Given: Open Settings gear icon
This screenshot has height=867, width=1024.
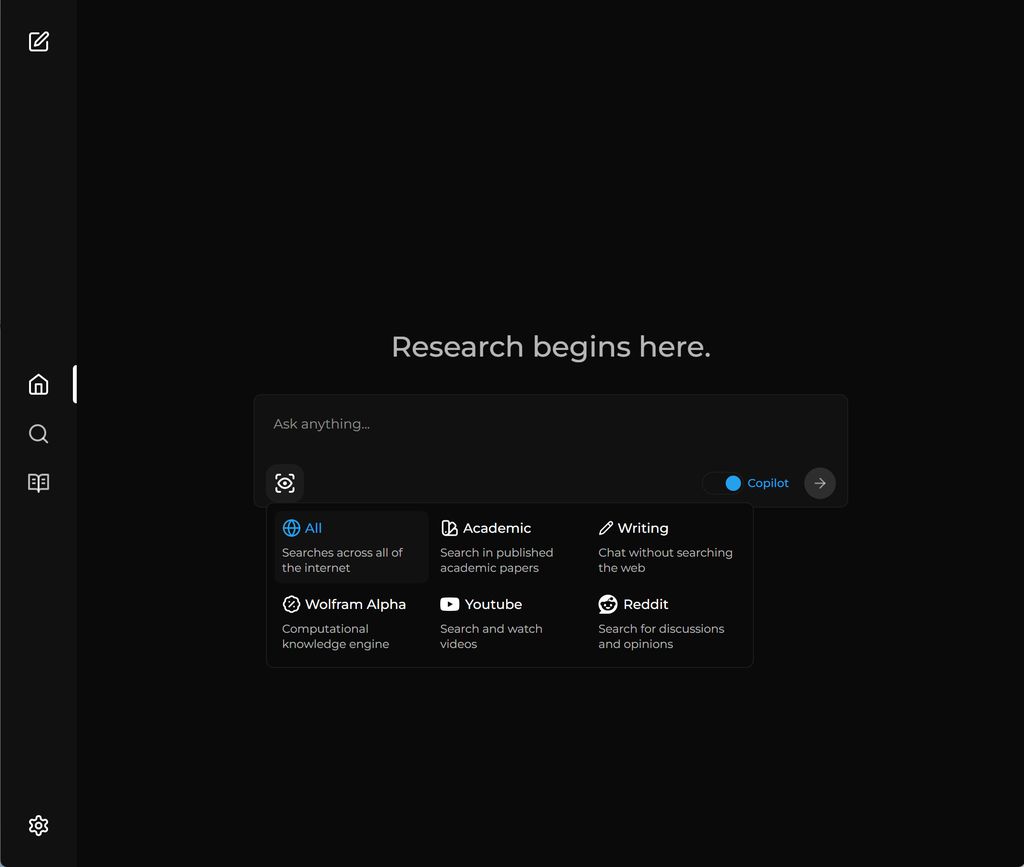Looking at the screenshot, I should click(x=38, y=825).
